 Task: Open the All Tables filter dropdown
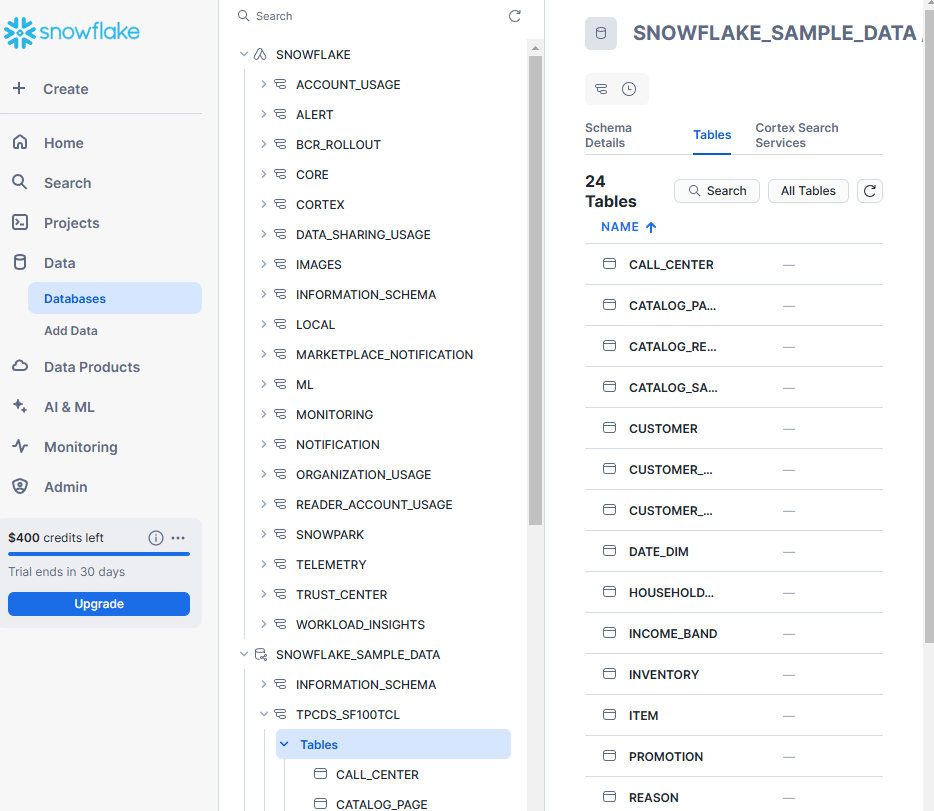pyautogui.click(x=808, y=191)
